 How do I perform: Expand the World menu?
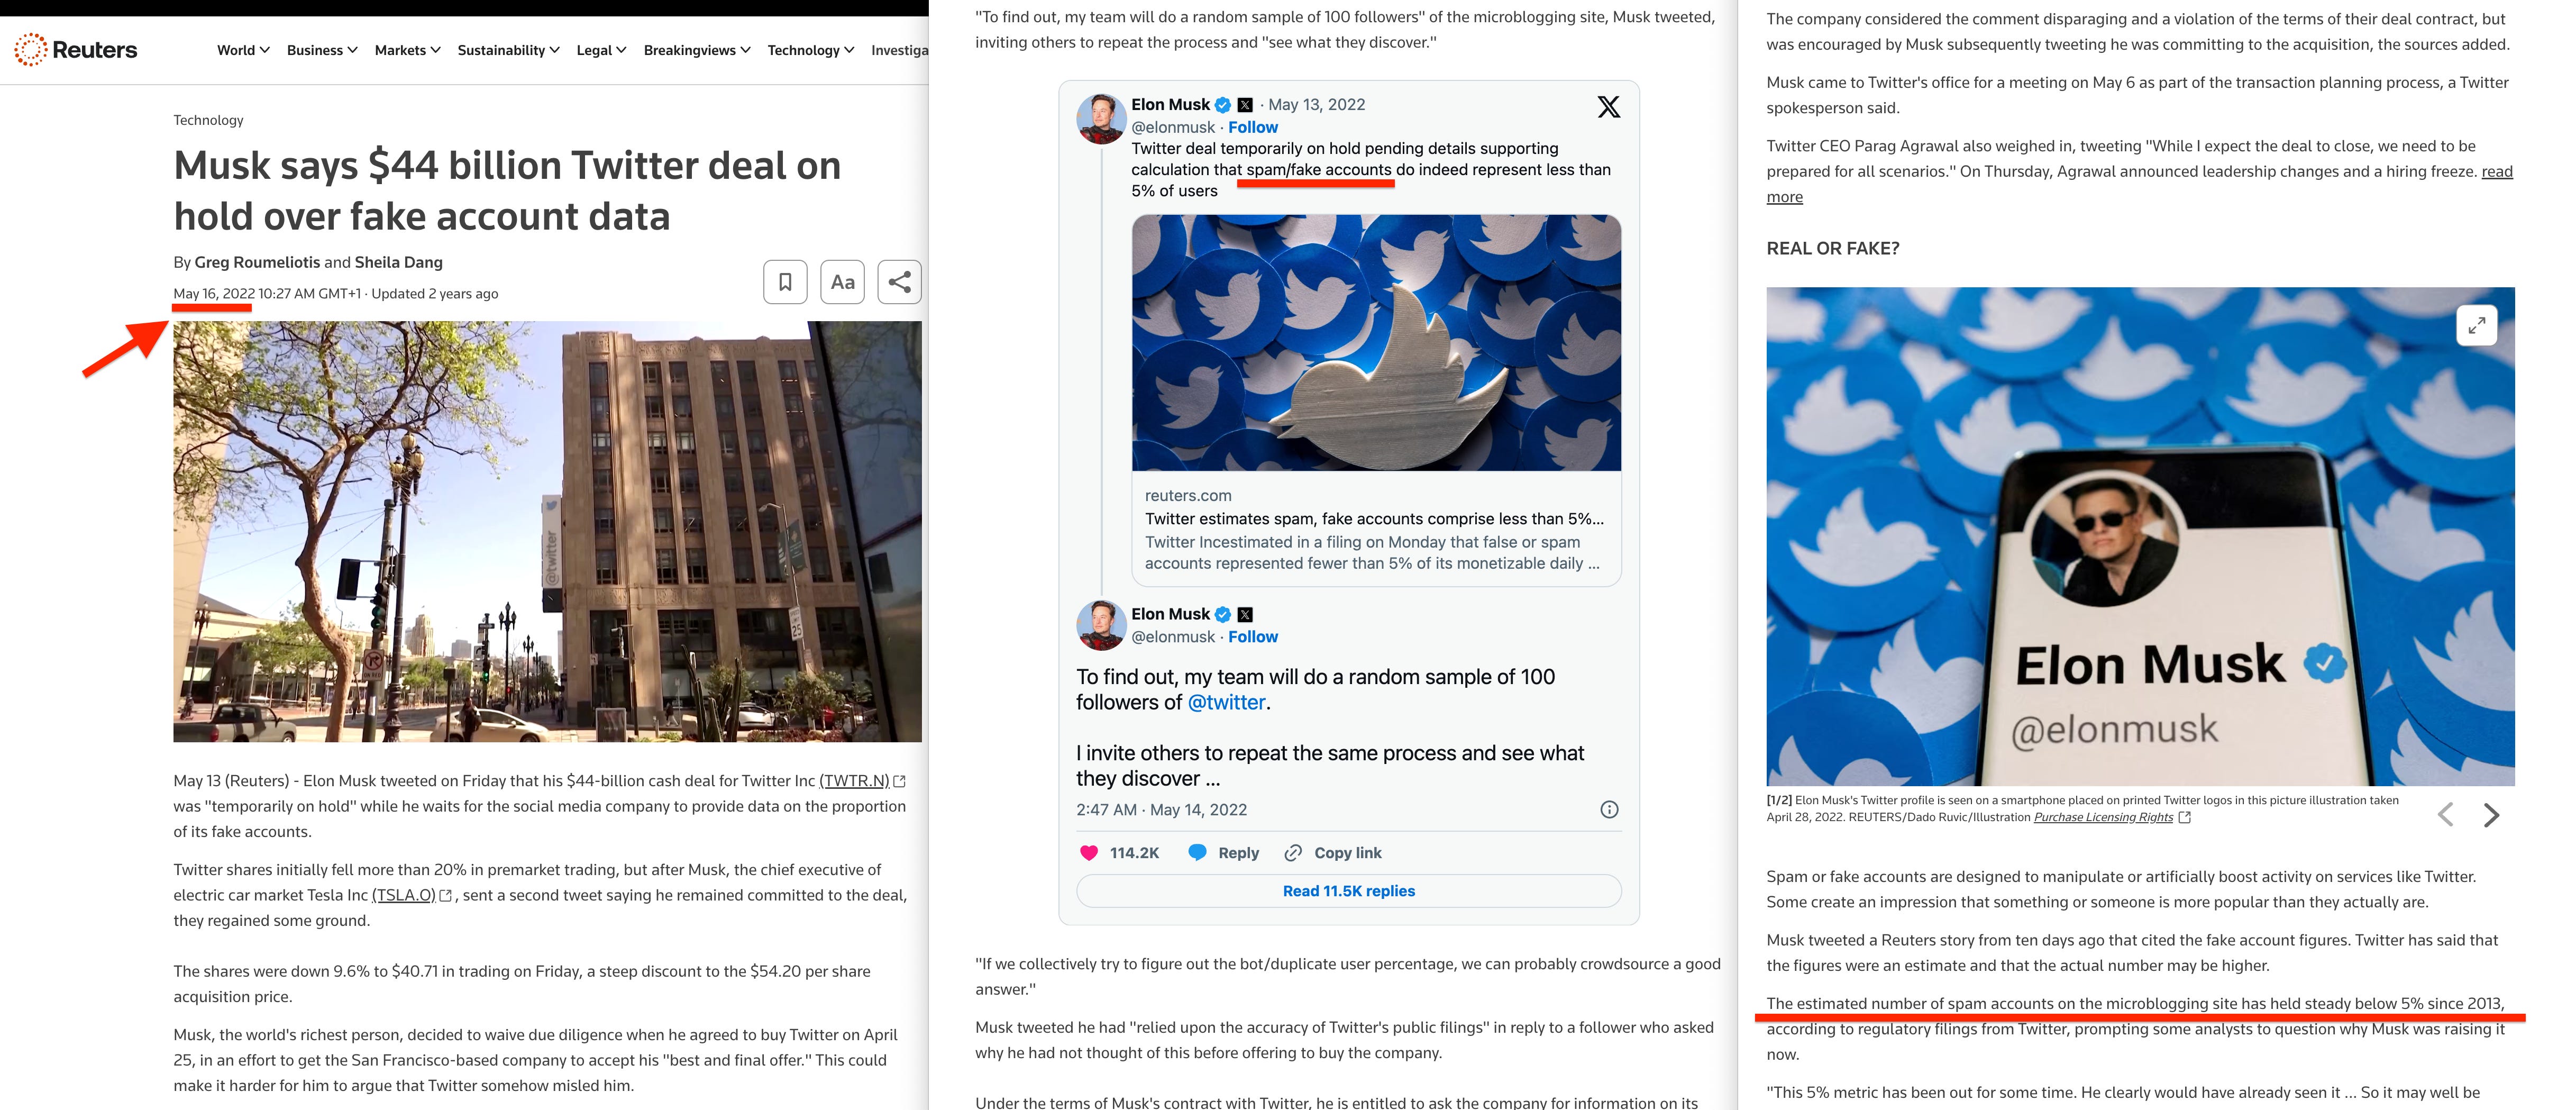243,50
